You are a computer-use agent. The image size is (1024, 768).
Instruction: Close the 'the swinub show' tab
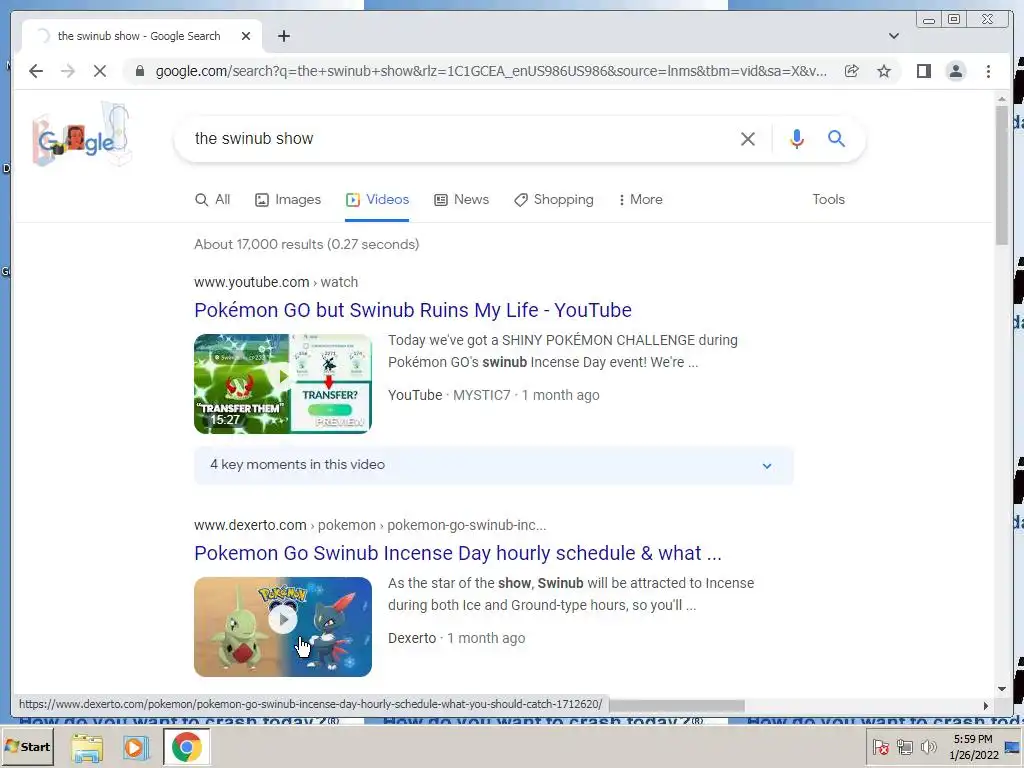[246, 36]
